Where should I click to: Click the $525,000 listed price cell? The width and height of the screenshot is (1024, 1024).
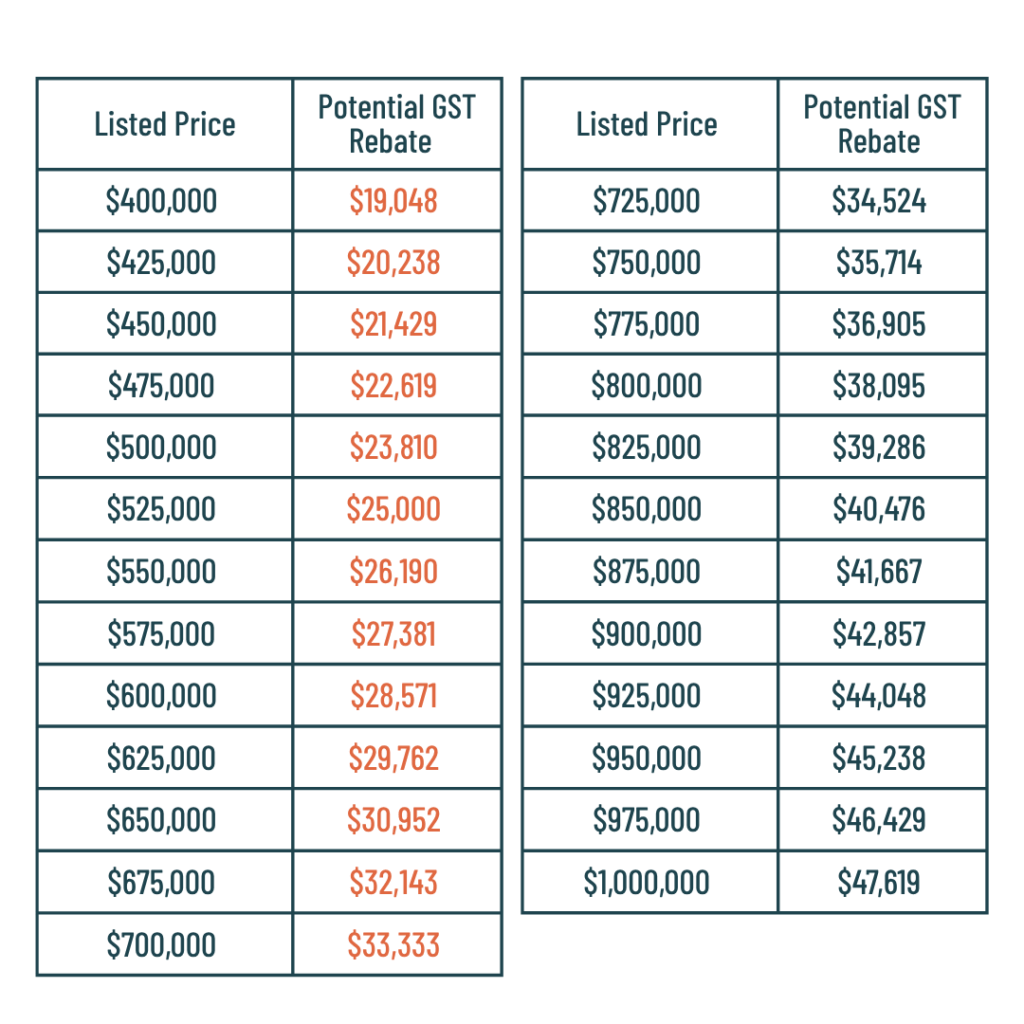pos(165,509)
